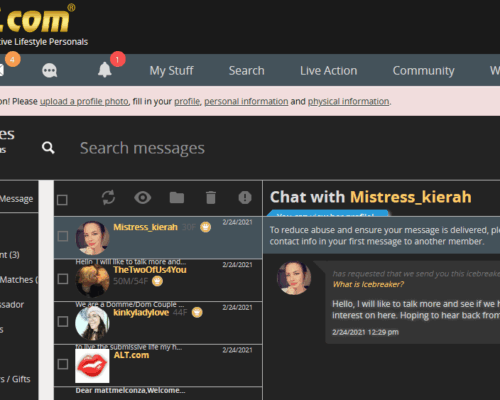
Task: Select 'We are a Domme/Dom Couple' preview
Action: (x=130, y=304)
